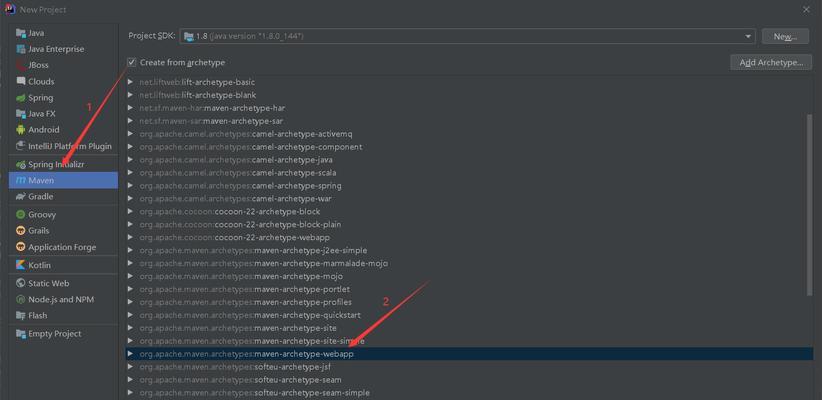Click the Android robot icon
Image resolution: width=822 pixels, height=400 pixels.
click(21, 129)
